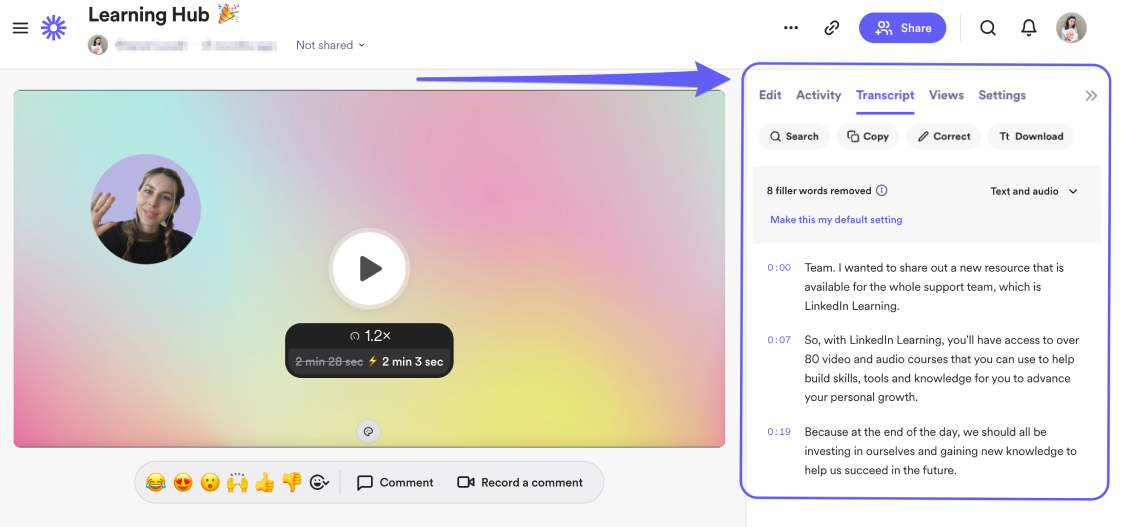Expand the Not shared dropdown
1131x527 pixels.
coord(330,45)
